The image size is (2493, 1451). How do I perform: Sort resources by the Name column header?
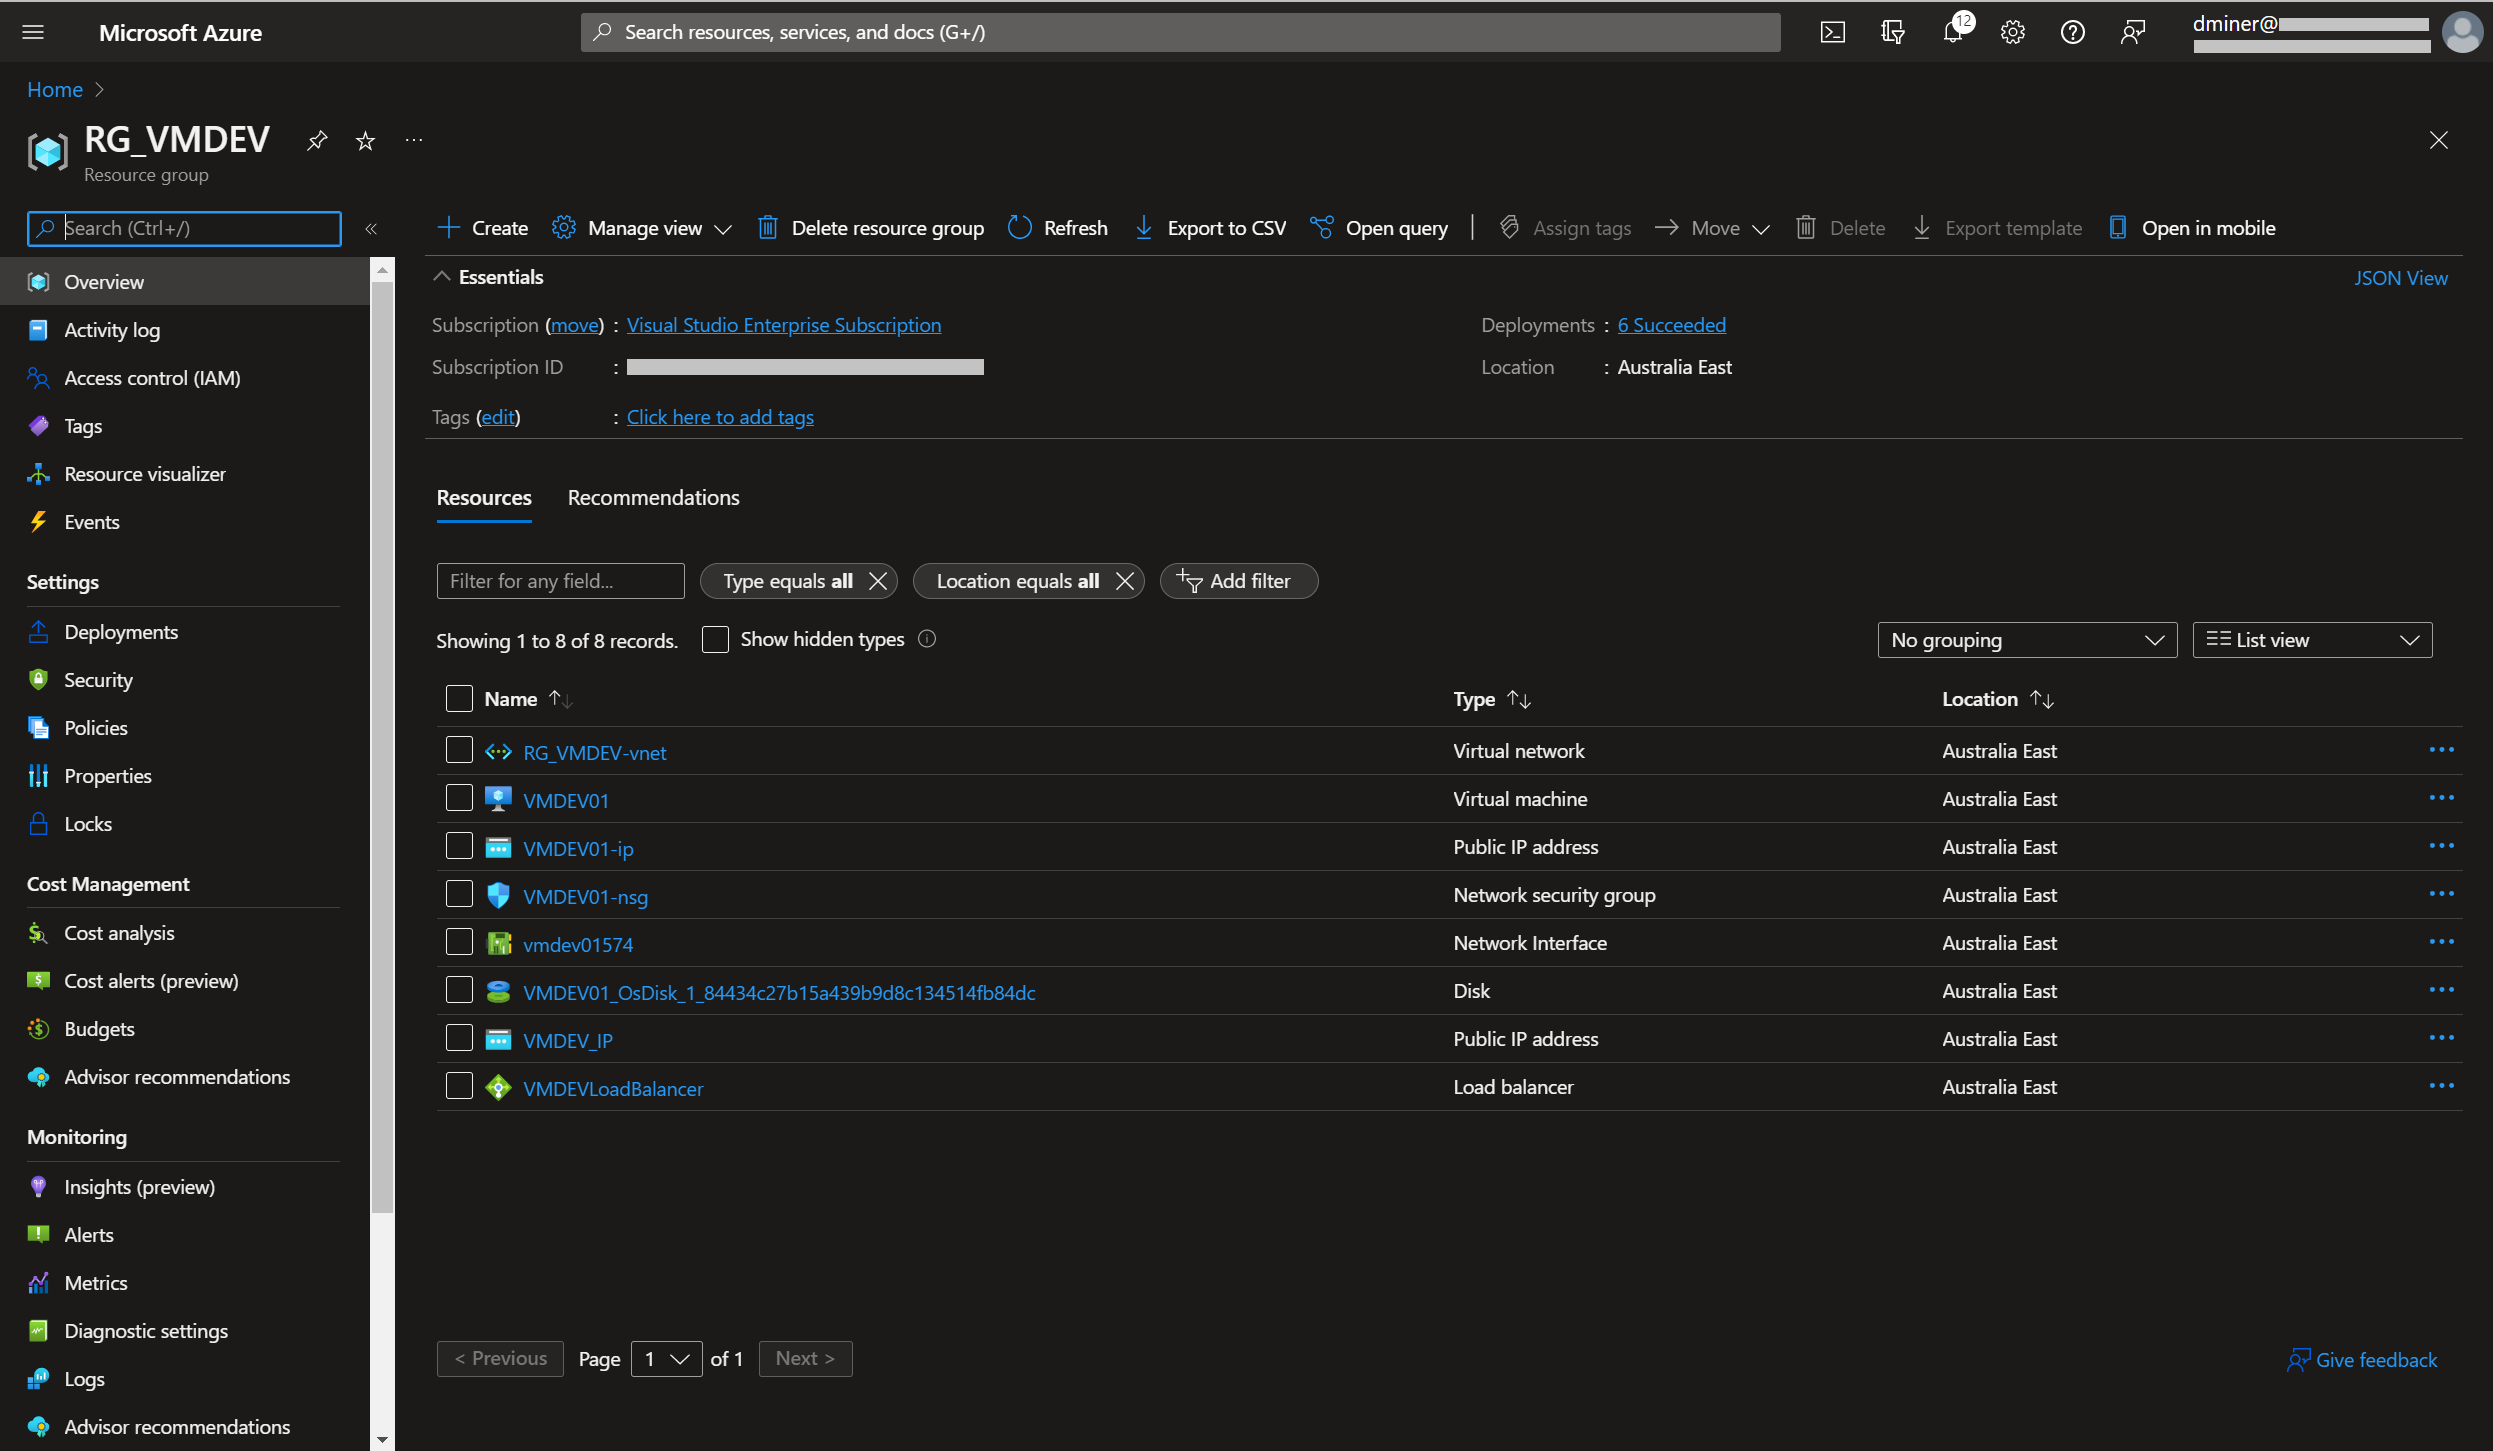pyautogui.click(x=528, y=699)
